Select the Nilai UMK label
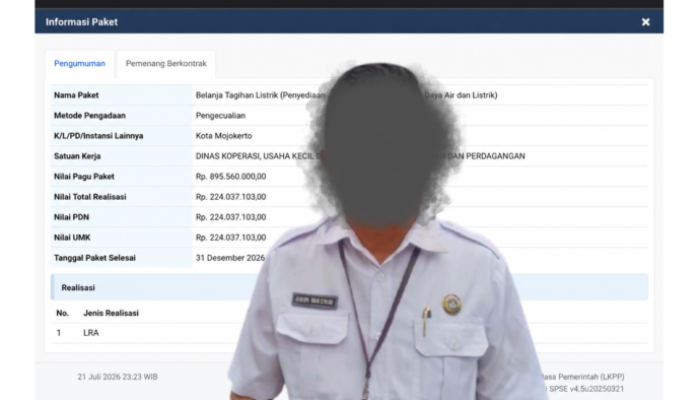The width and height of the screenshot is (700, 400). coord(72,238)
